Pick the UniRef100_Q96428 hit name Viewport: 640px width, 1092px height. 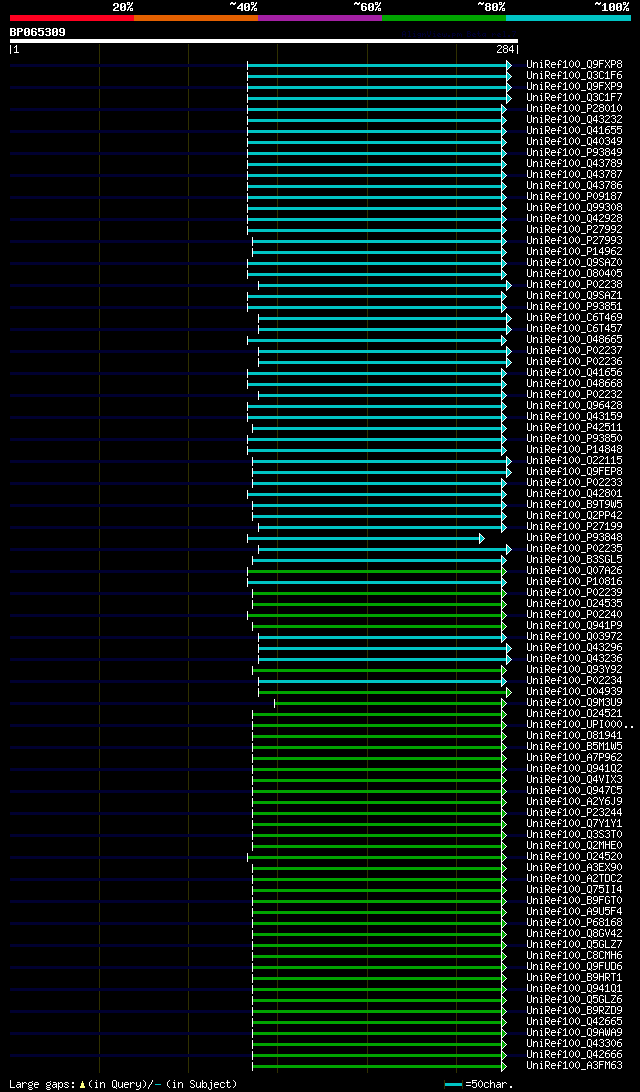[575, 405]
